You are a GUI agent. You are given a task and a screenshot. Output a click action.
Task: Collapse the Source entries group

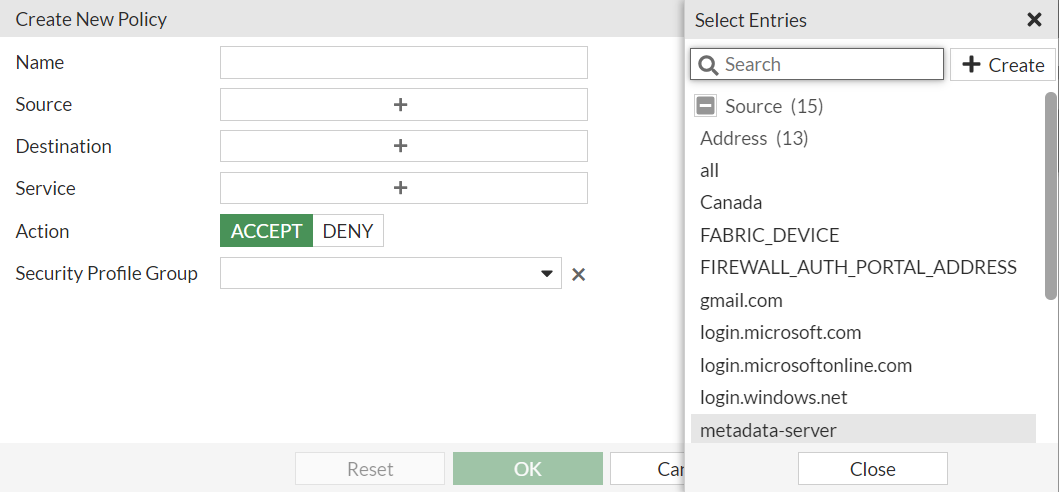click(706, 106)
